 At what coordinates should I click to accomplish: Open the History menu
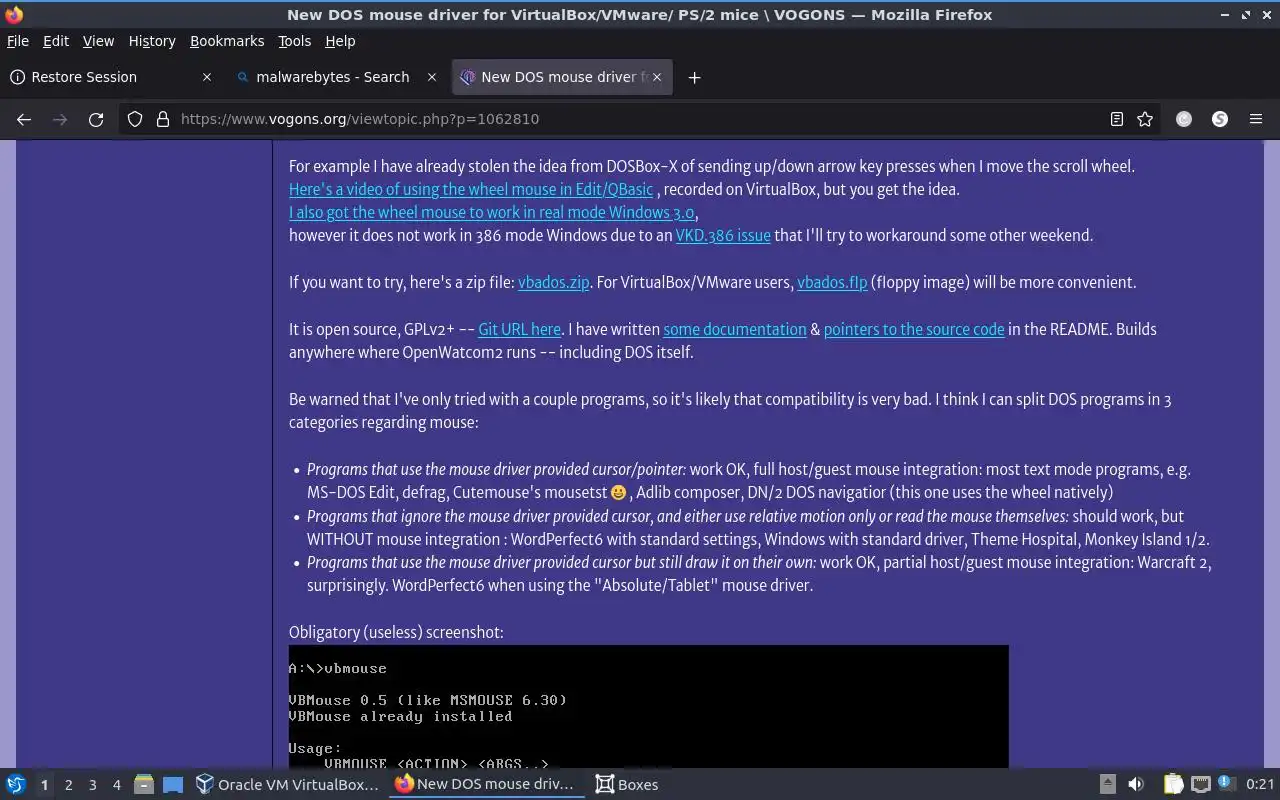152,41
